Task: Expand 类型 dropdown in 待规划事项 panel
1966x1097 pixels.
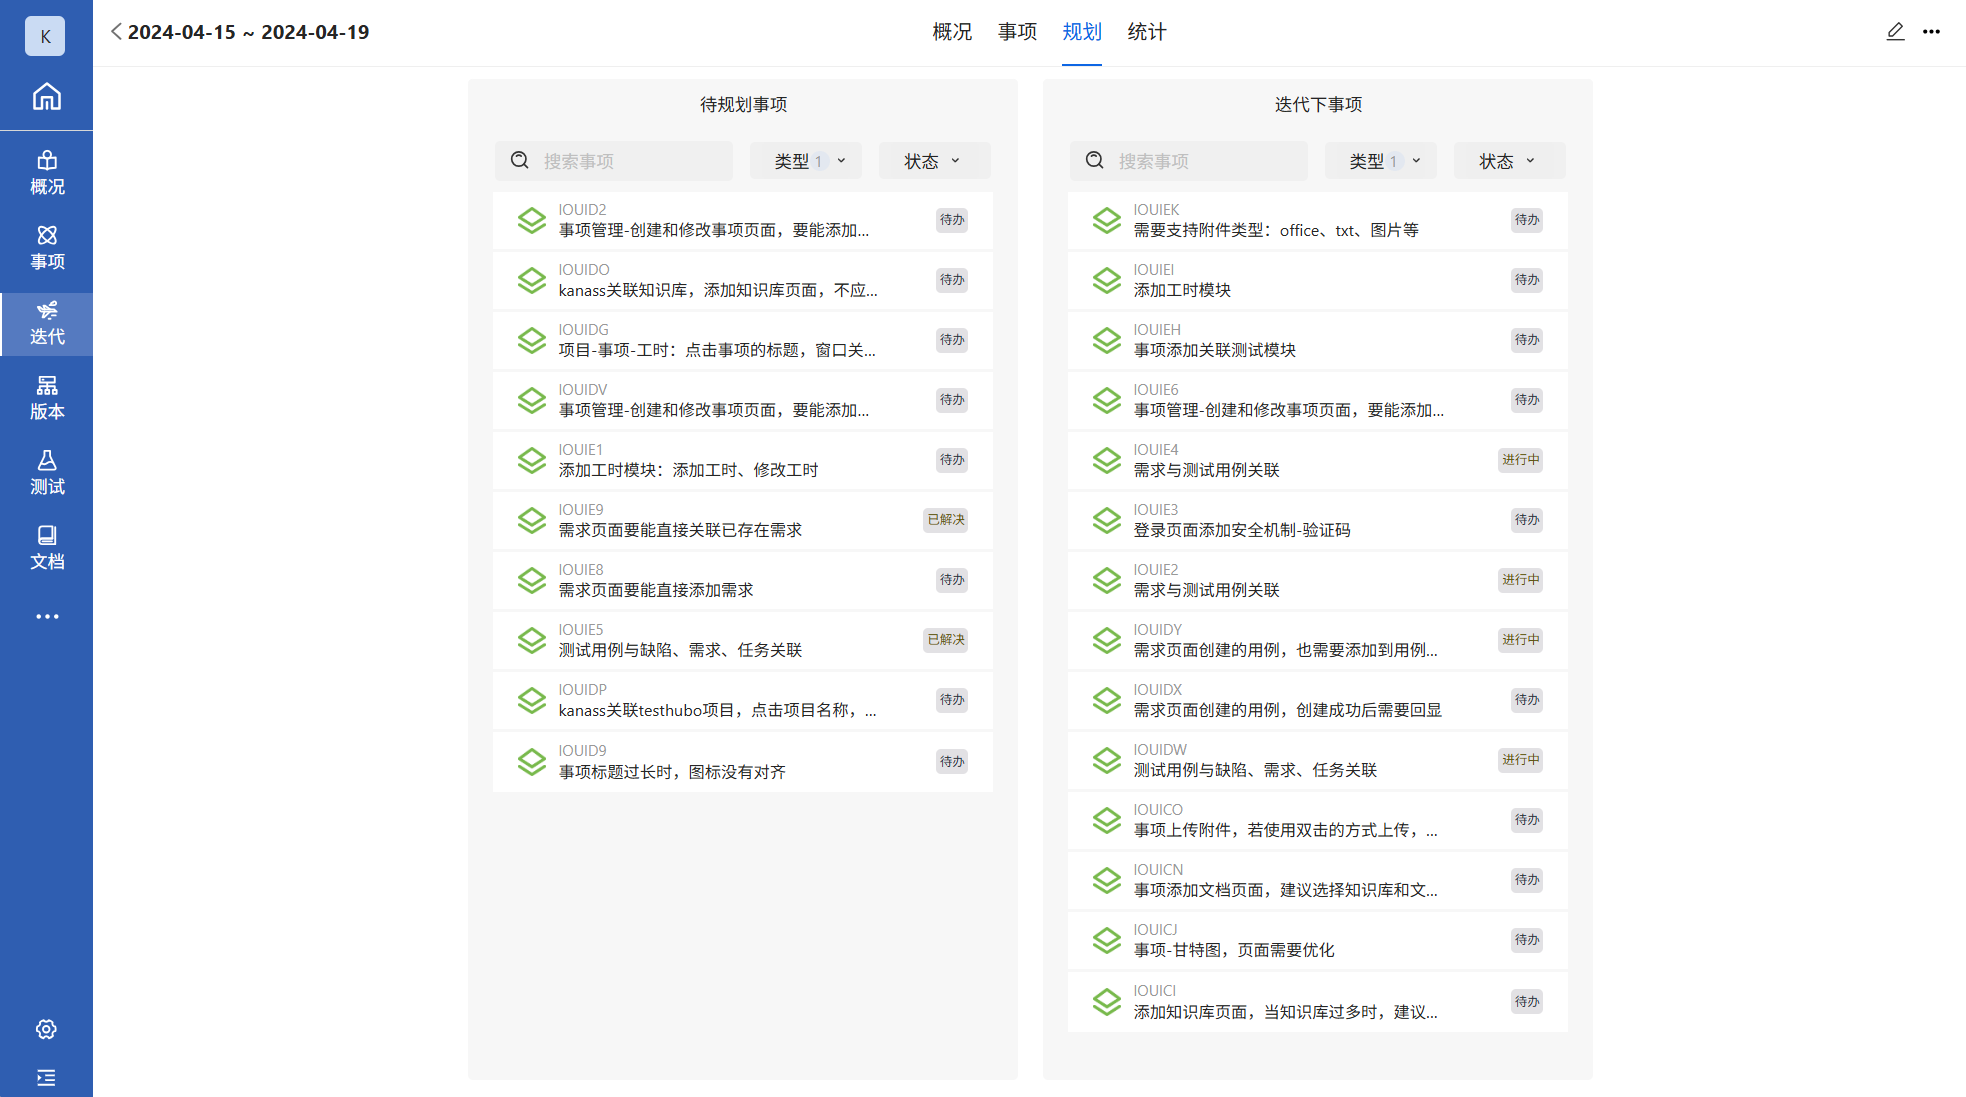Action: [808, 161]
